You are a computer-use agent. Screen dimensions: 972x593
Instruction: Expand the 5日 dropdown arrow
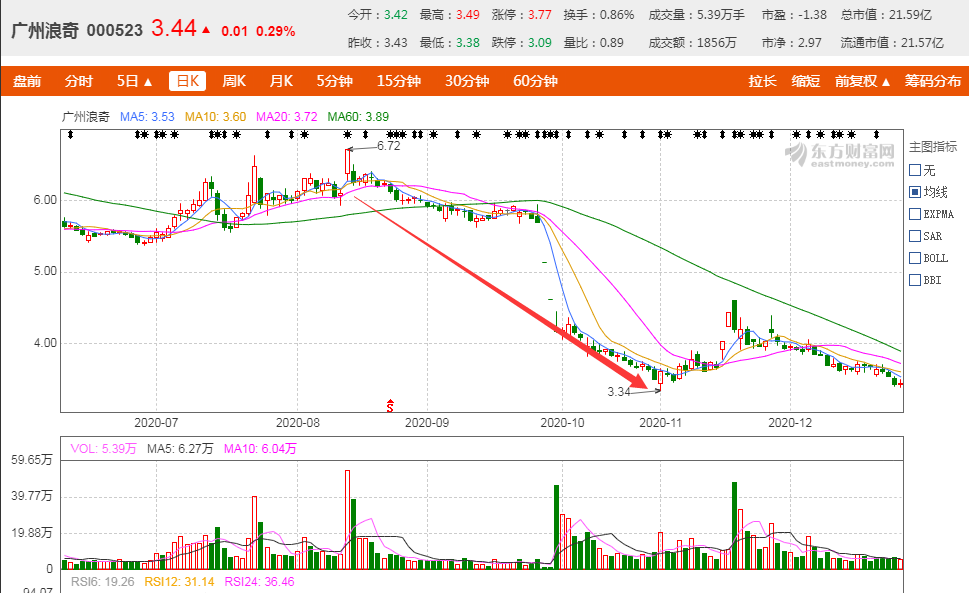coord(148,82)
